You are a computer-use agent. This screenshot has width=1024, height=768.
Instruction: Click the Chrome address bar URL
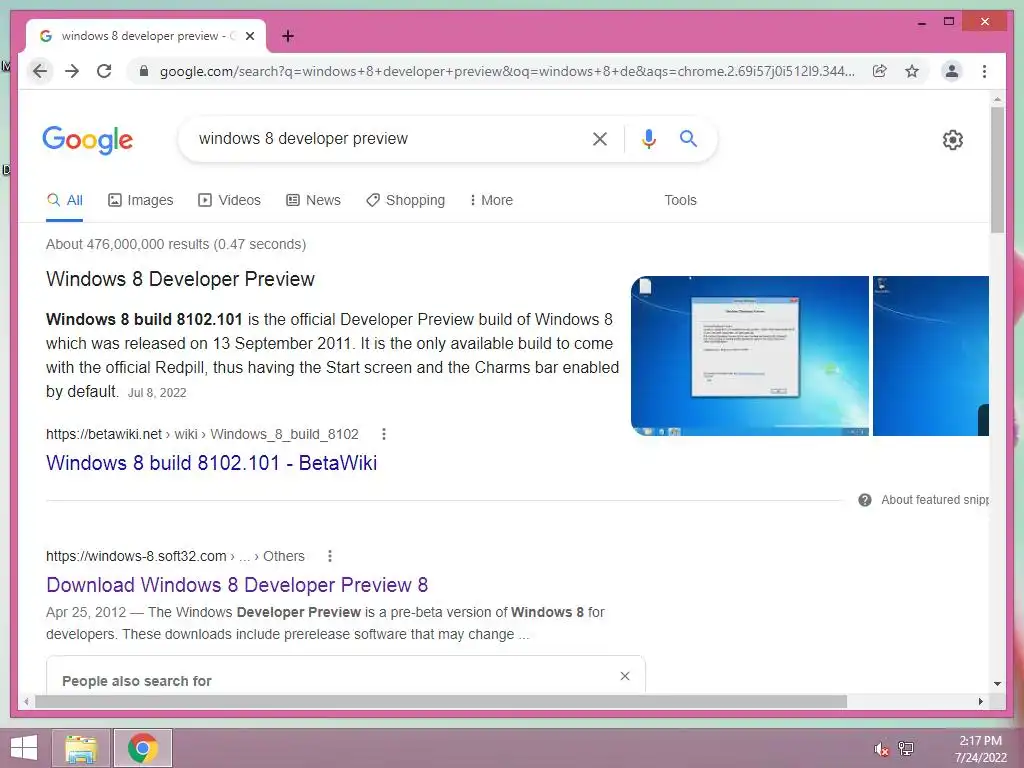507,71
